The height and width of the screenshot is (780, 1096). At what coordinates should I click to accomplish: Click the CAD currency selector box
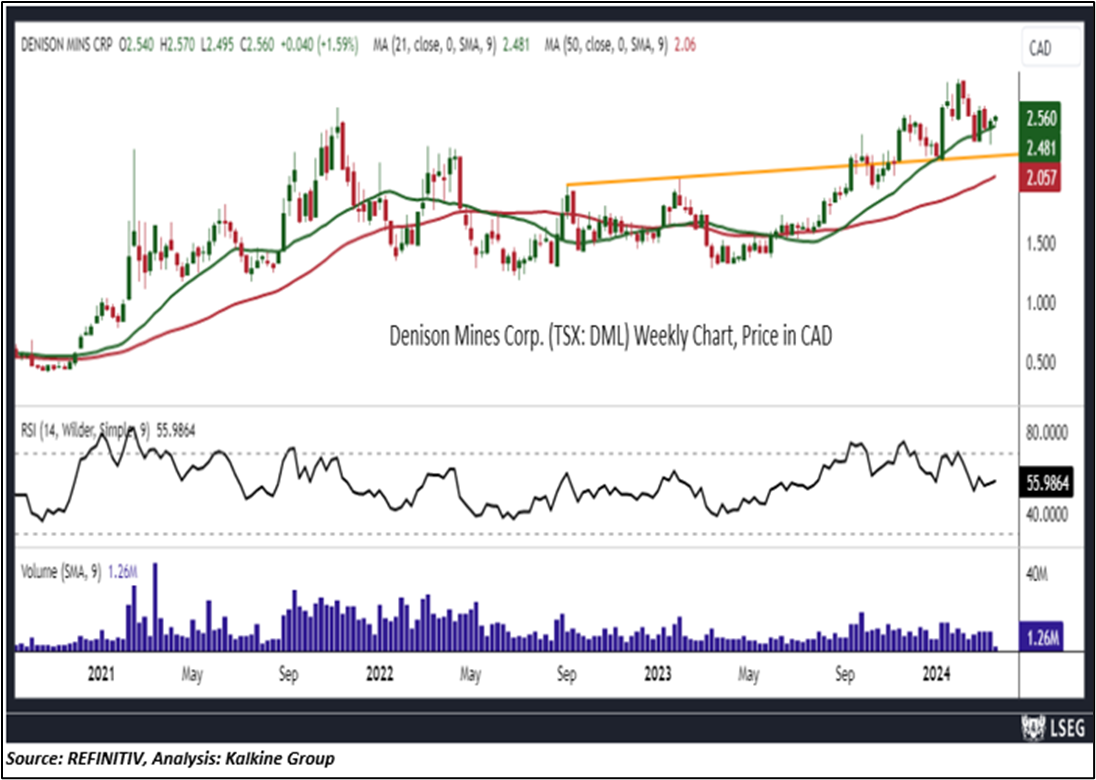coord(1051,48)
